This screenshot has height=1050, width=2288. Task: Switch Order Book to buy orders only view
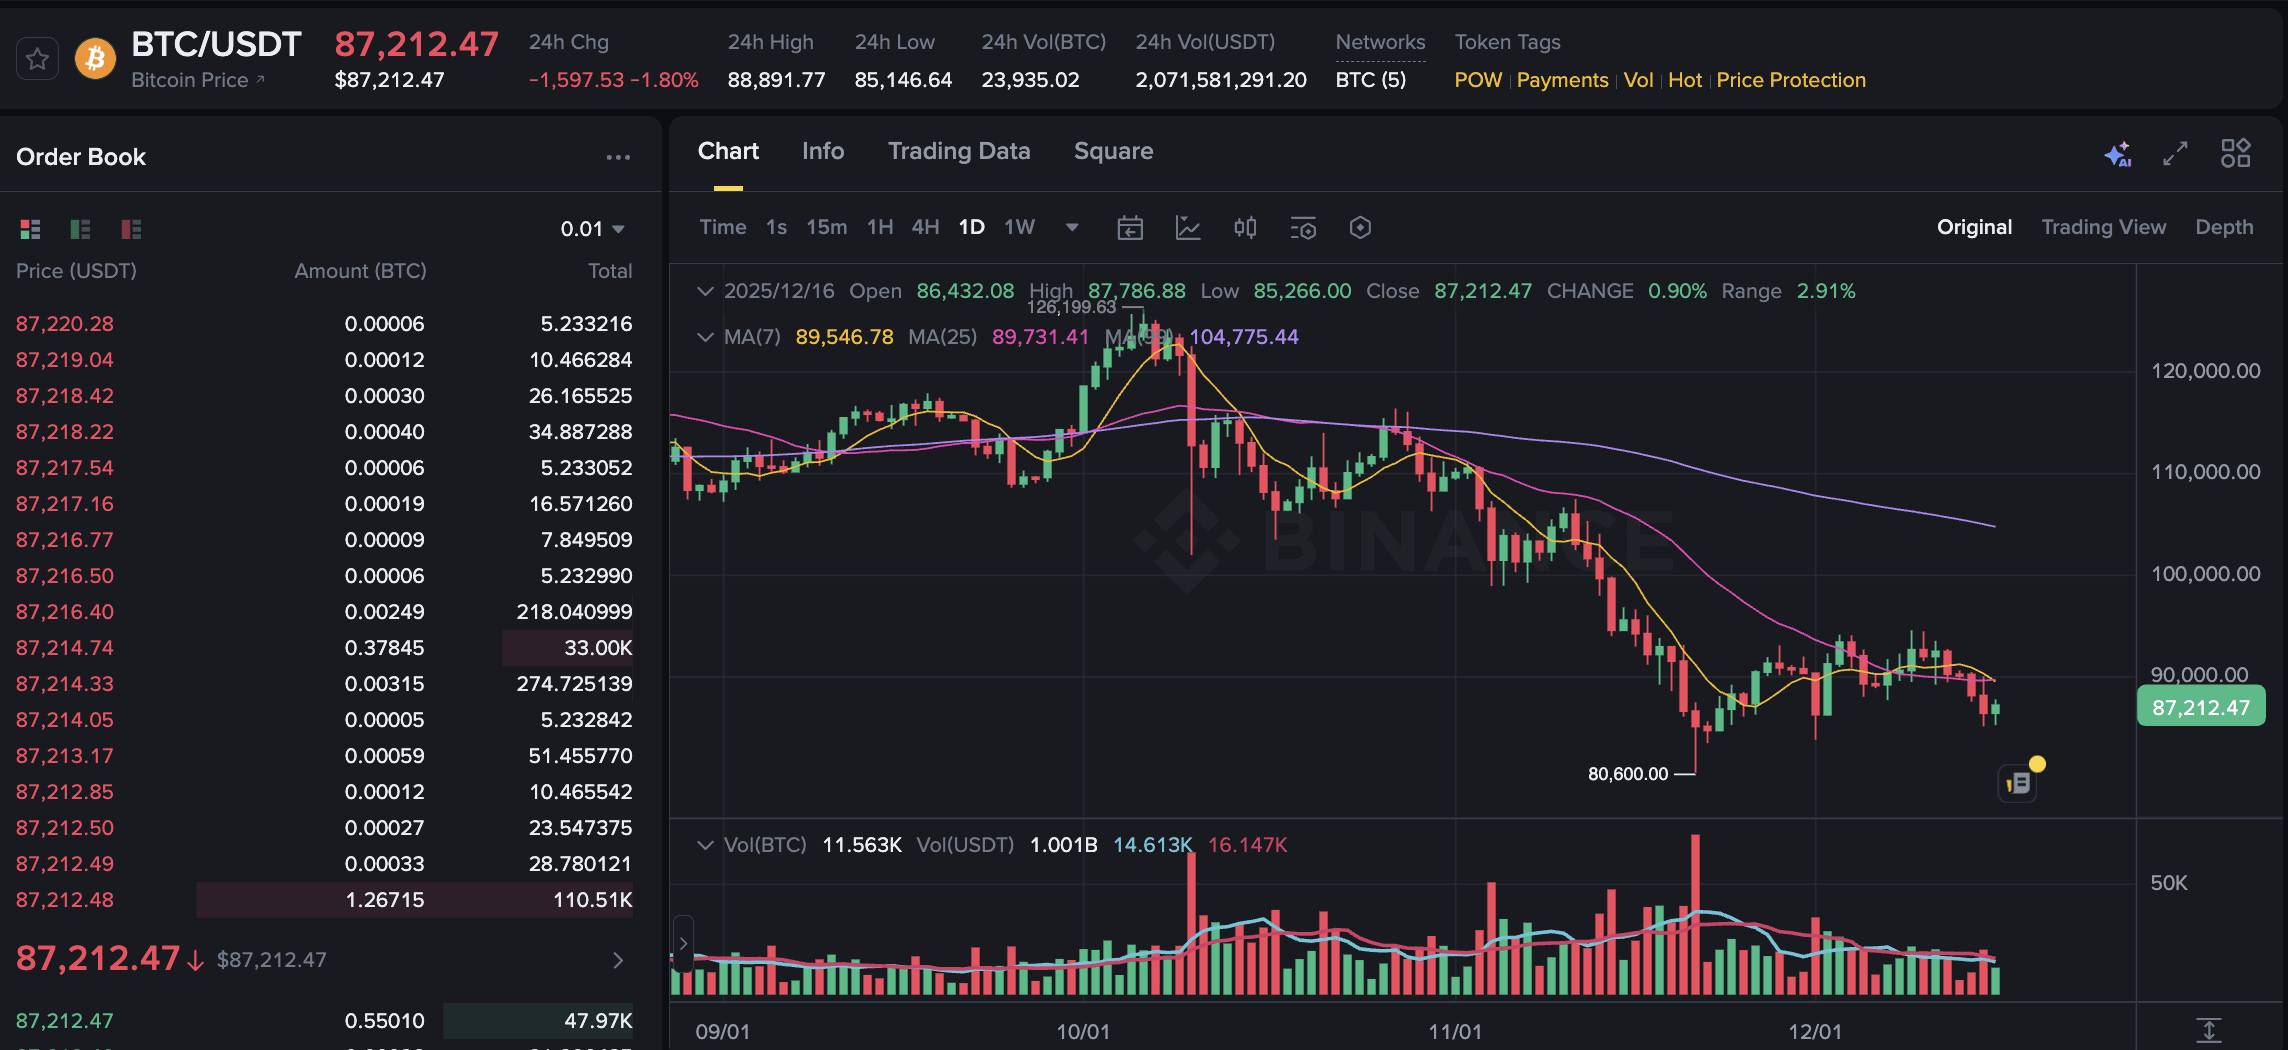click(x=80, y=229)
